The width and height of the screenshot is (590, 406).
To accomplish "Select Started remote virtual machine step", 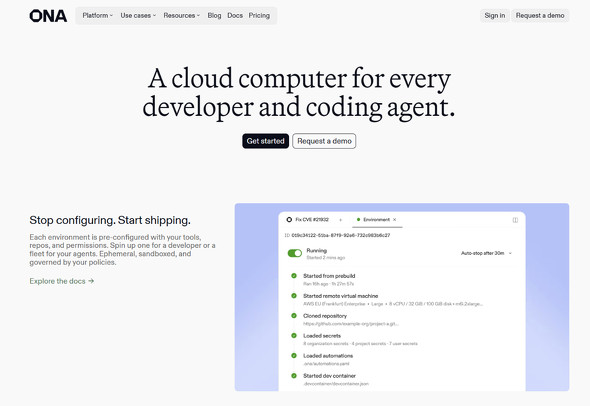I will (341, 296).
